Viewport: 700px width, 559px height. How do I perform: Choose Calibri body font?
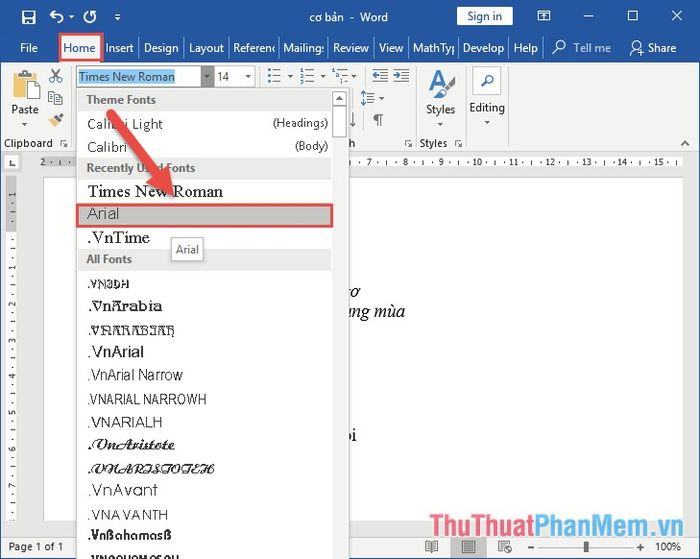tap(204, 146)
